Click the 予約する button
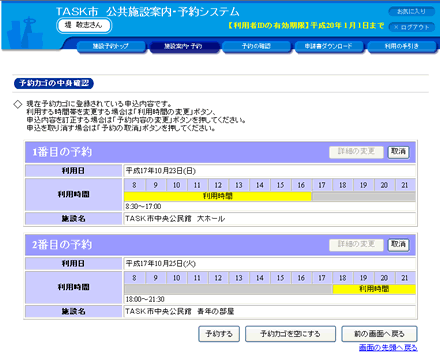440x363 pixels. tap(219, 334)
